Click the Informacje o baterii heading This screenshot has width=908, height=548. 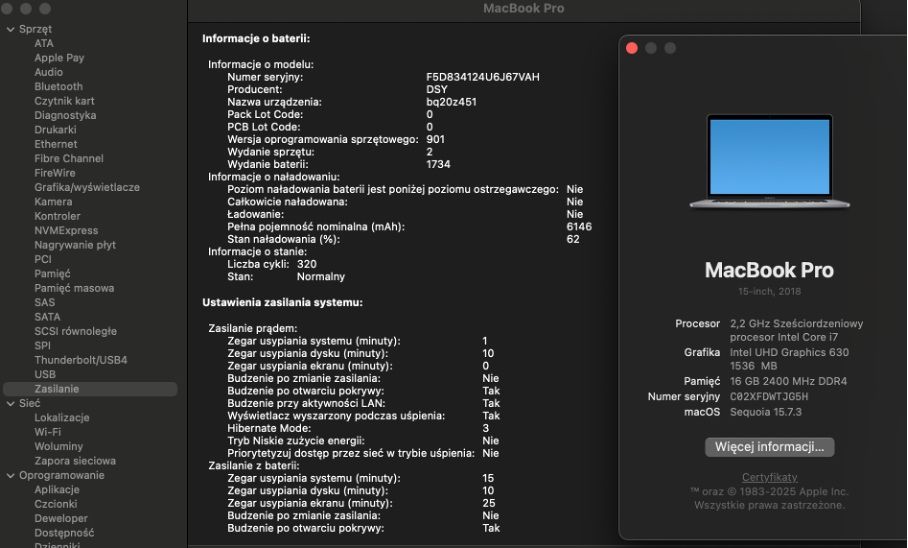point(256,39)
